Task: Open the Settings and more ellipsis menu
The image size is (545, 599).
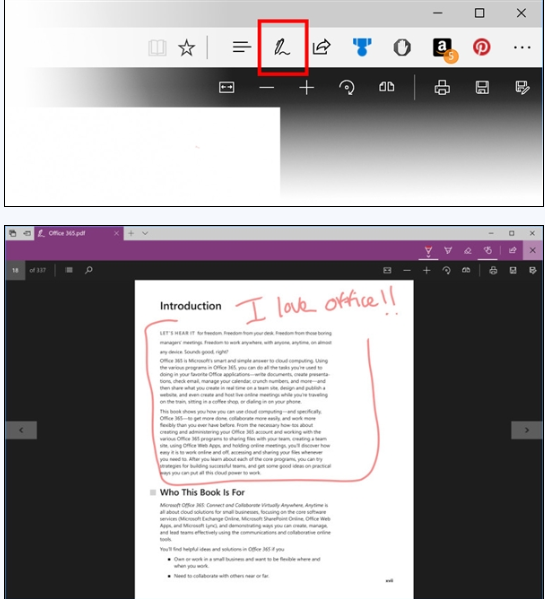Action: click(x=522, y=47)
